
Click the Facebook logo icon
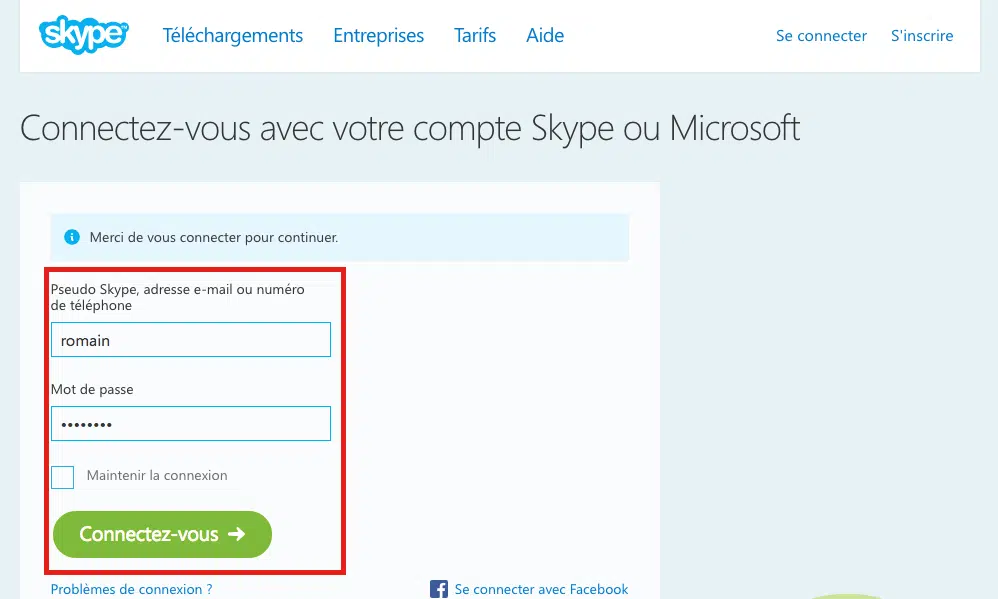[439, 589]
